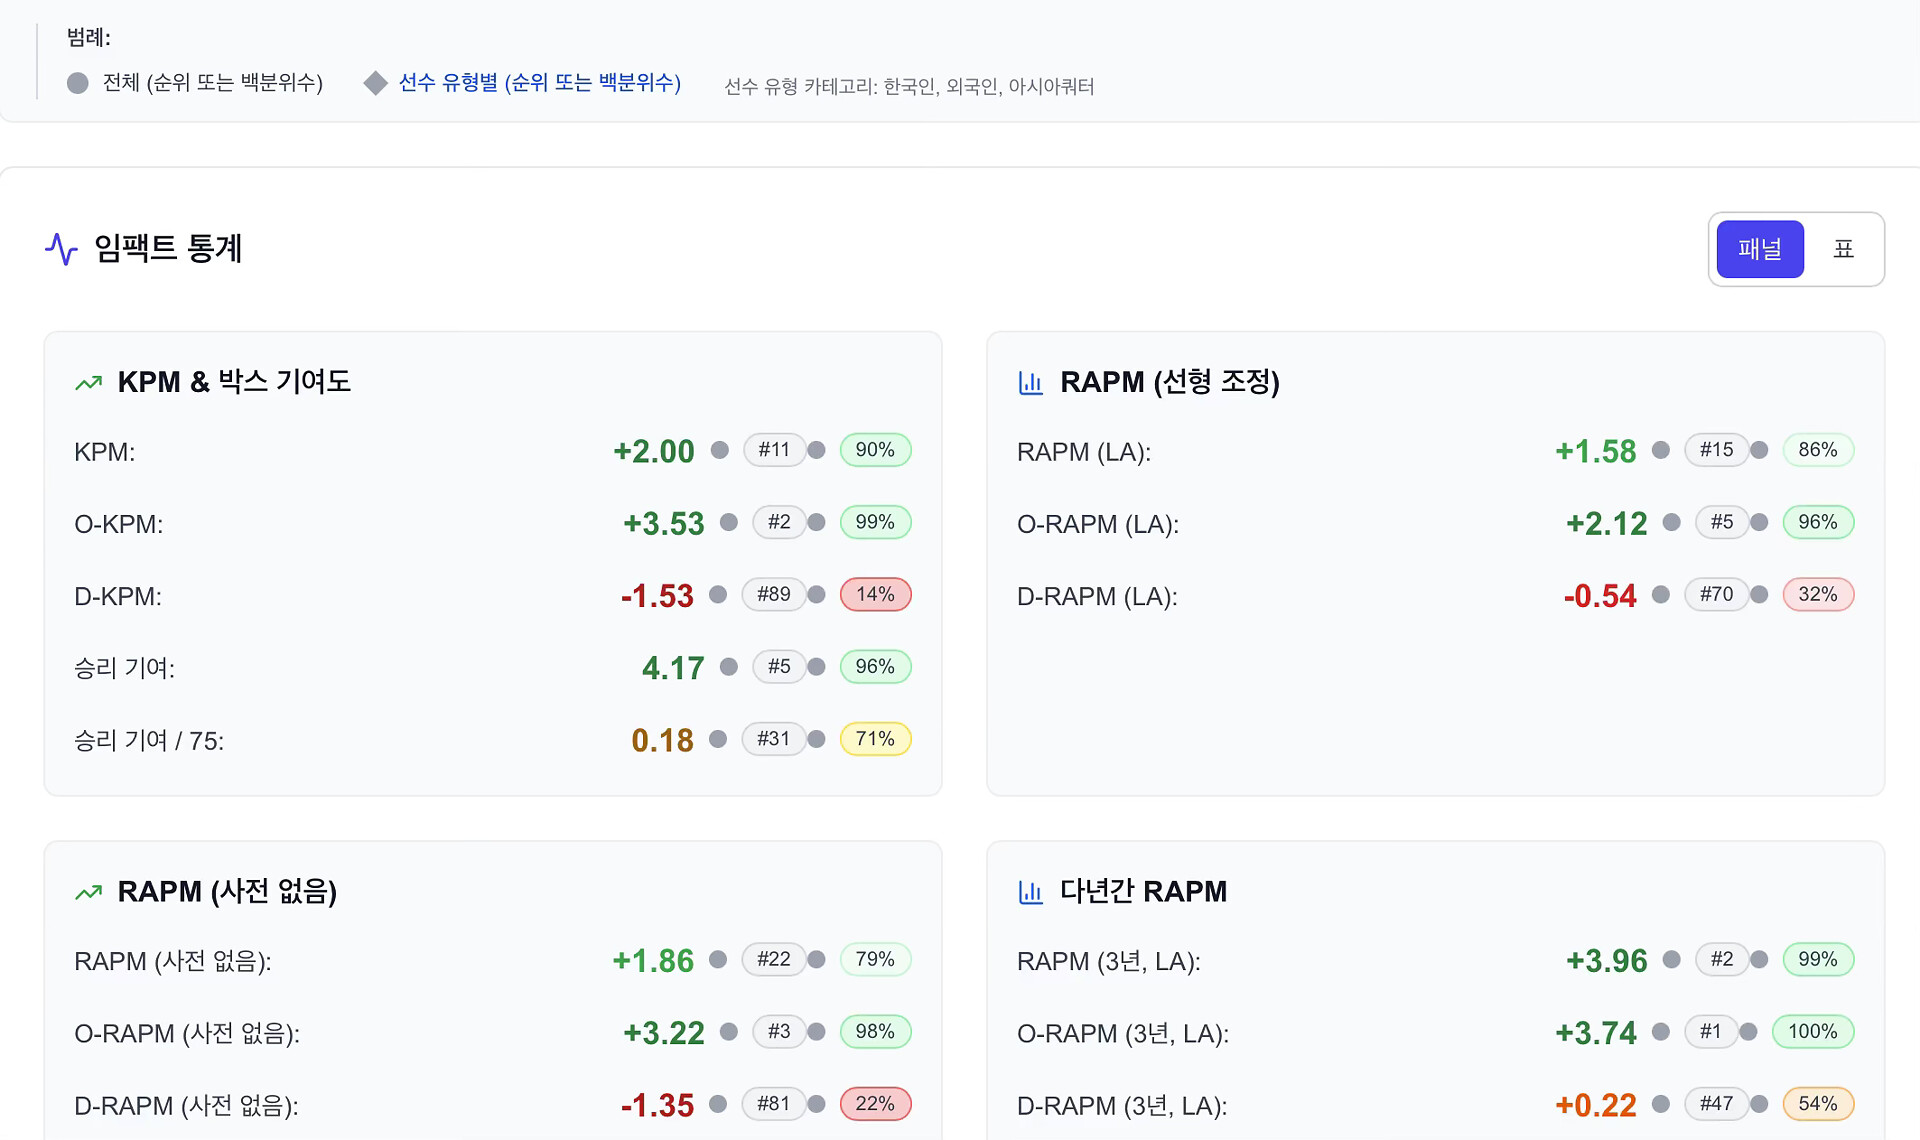Click the 100% badge for O-RAPM (3년, LA)
1920x1140 pixels.
tap(1812, 1031)
